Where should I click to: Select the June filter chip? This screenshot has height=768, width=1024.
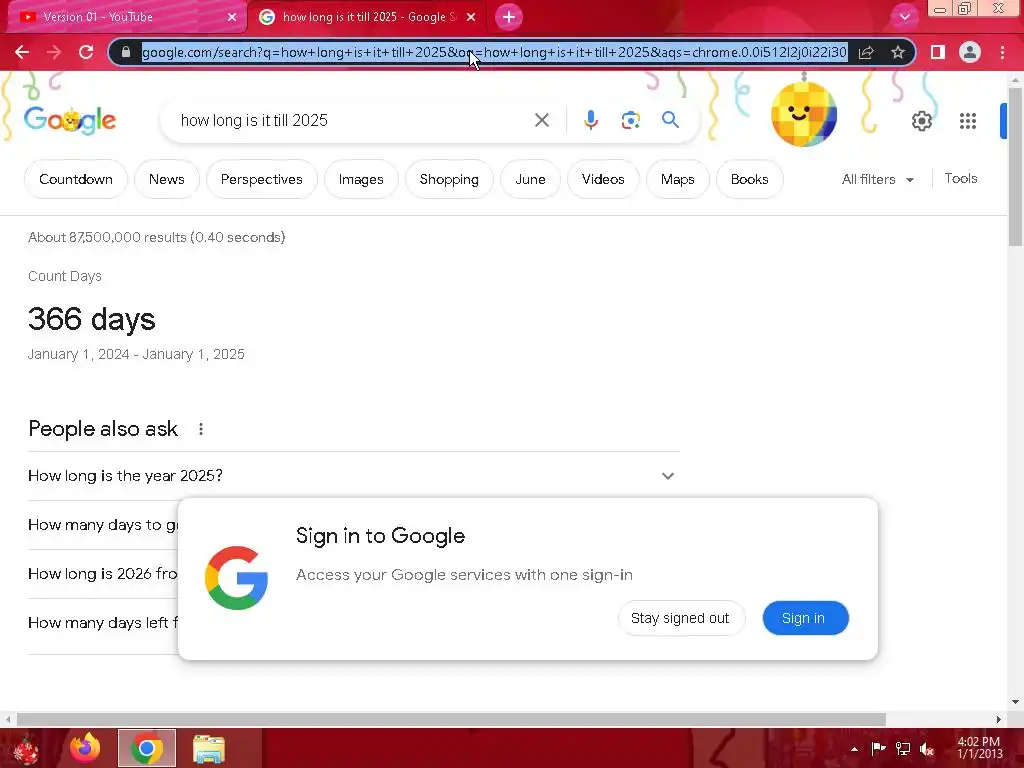tap(530, 179)
